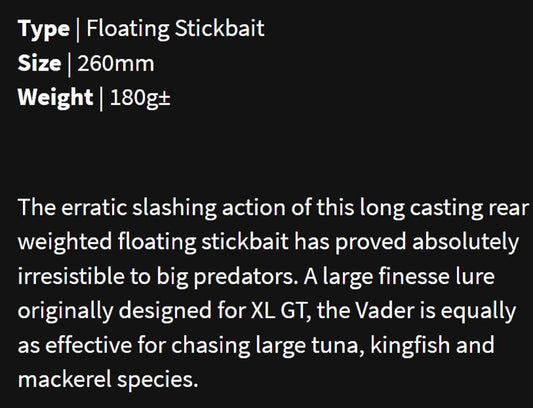The height and width of the screenshot is (408, 533).
Task: Click the "260mm" size value
Action: (x=116, y=63)
